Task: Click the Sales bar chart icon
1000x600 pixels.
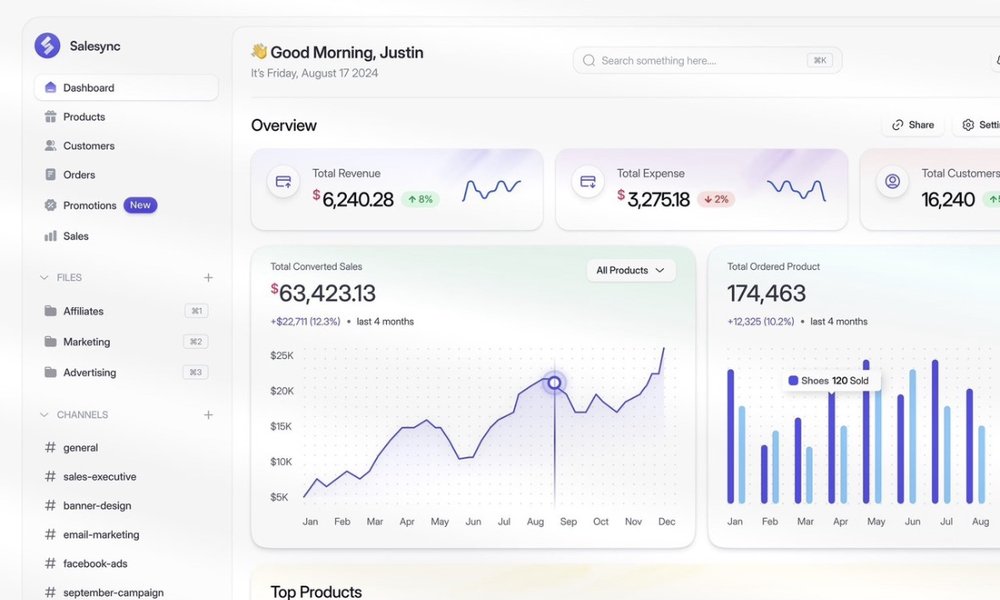Action: [x=50, y=236]
